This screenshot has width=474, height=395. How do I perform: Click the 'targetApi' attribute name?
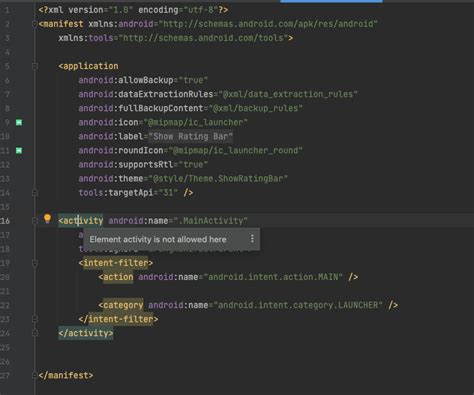pos(131,193)
